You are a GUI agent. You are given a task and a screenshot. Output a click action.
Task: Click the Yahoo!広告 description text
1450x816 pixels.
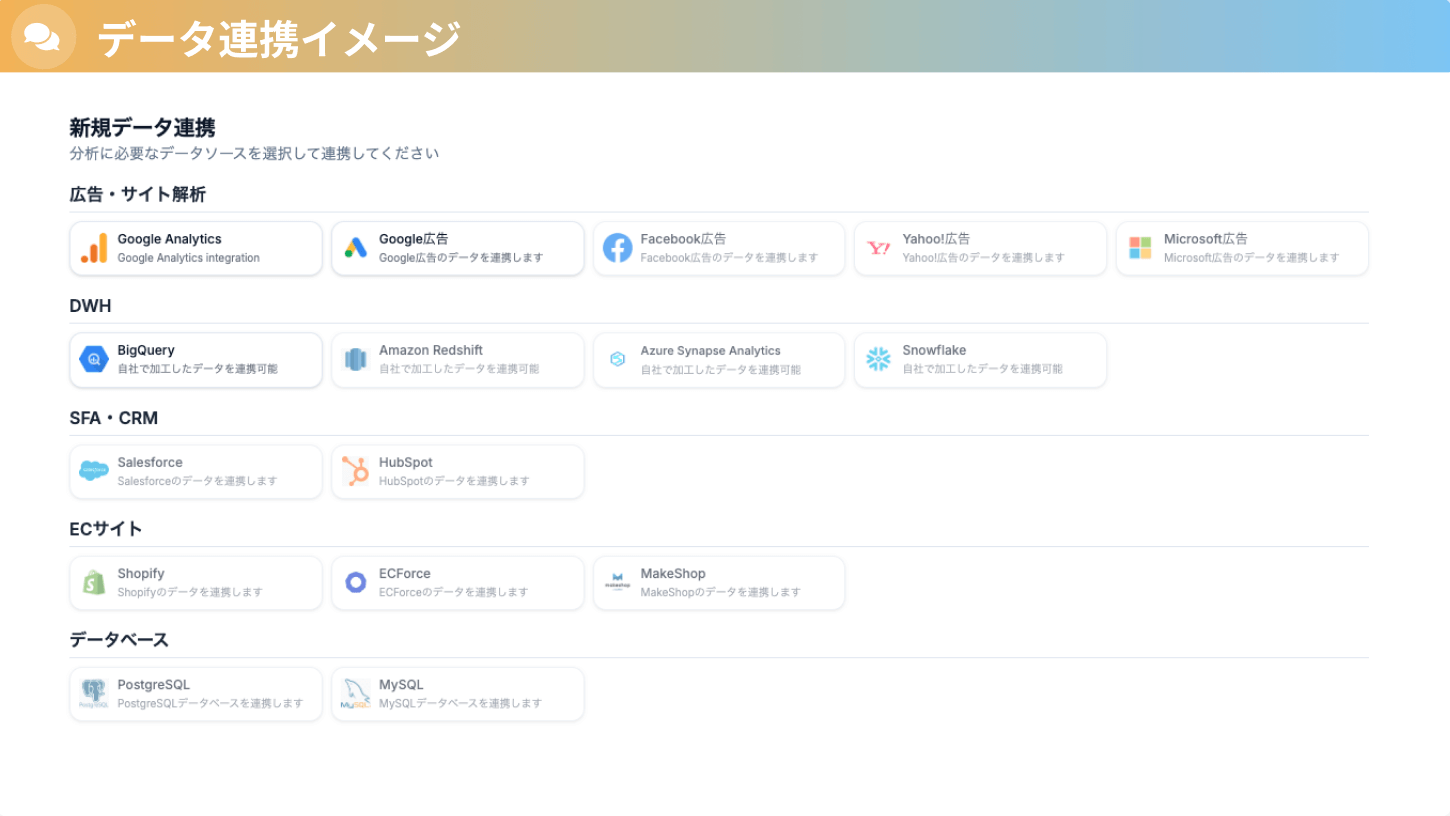pos(983,258)
